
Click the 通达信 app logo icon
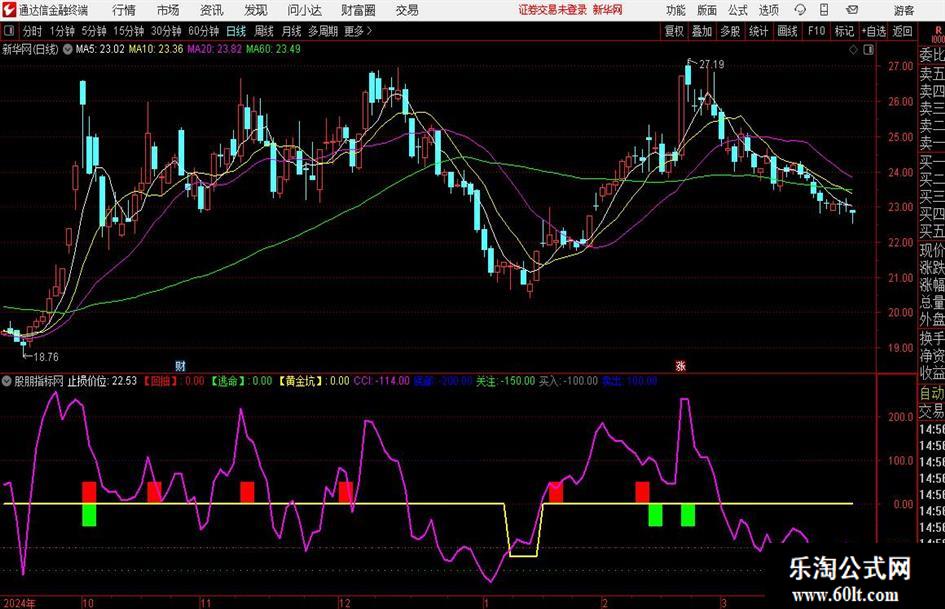9,10
